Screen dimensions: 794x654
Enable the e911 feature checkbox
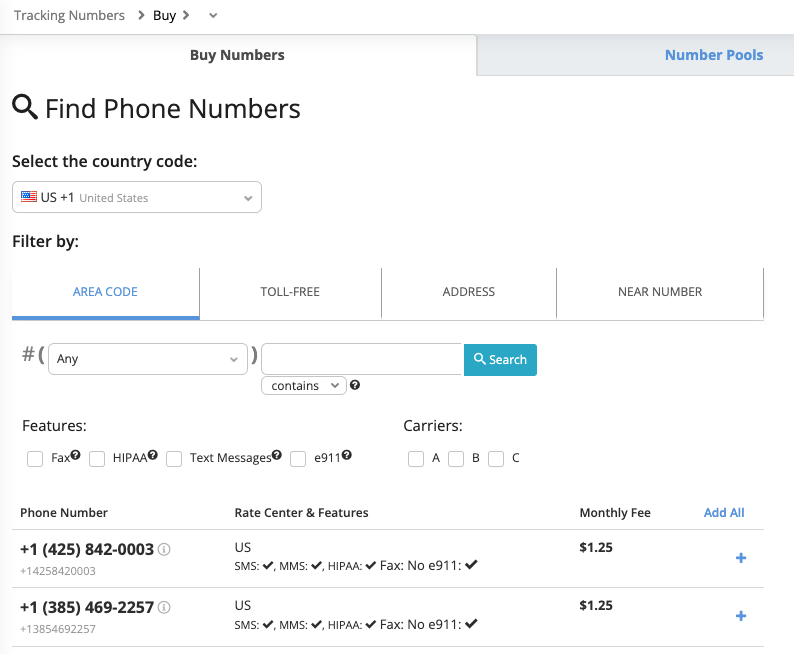(298, 459)
